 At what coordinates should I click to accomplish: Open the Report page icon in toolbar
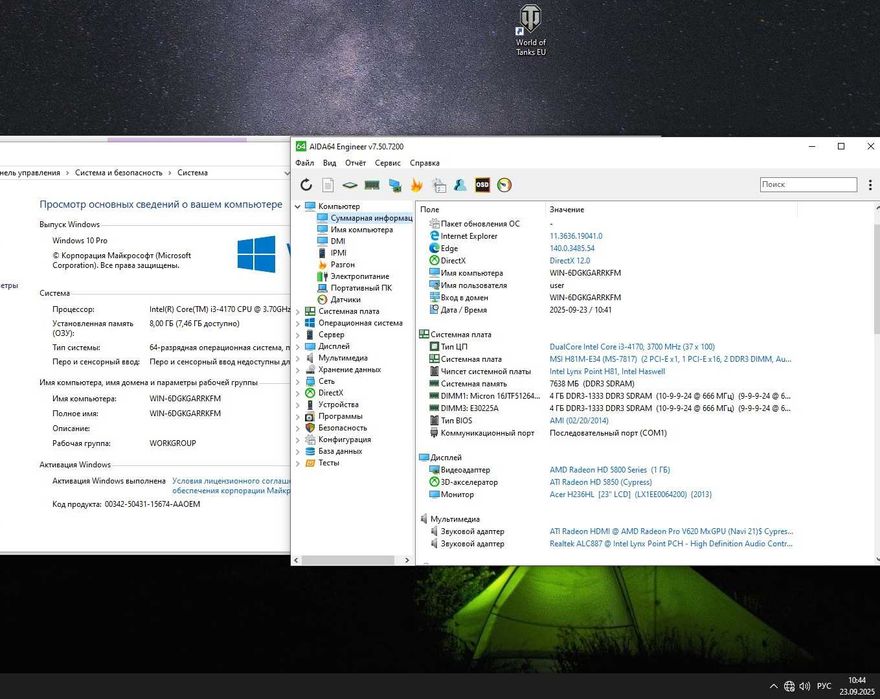328,185
